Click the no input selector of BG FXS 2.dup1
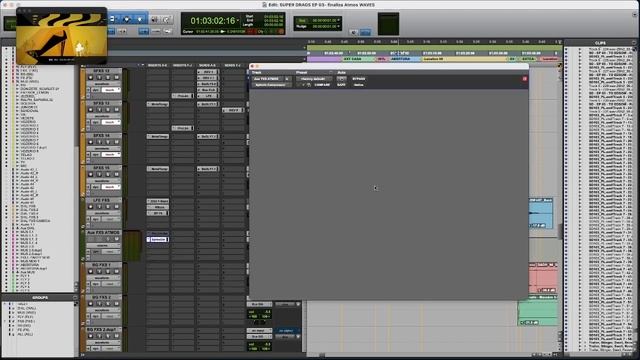 [x=260, y=331]
